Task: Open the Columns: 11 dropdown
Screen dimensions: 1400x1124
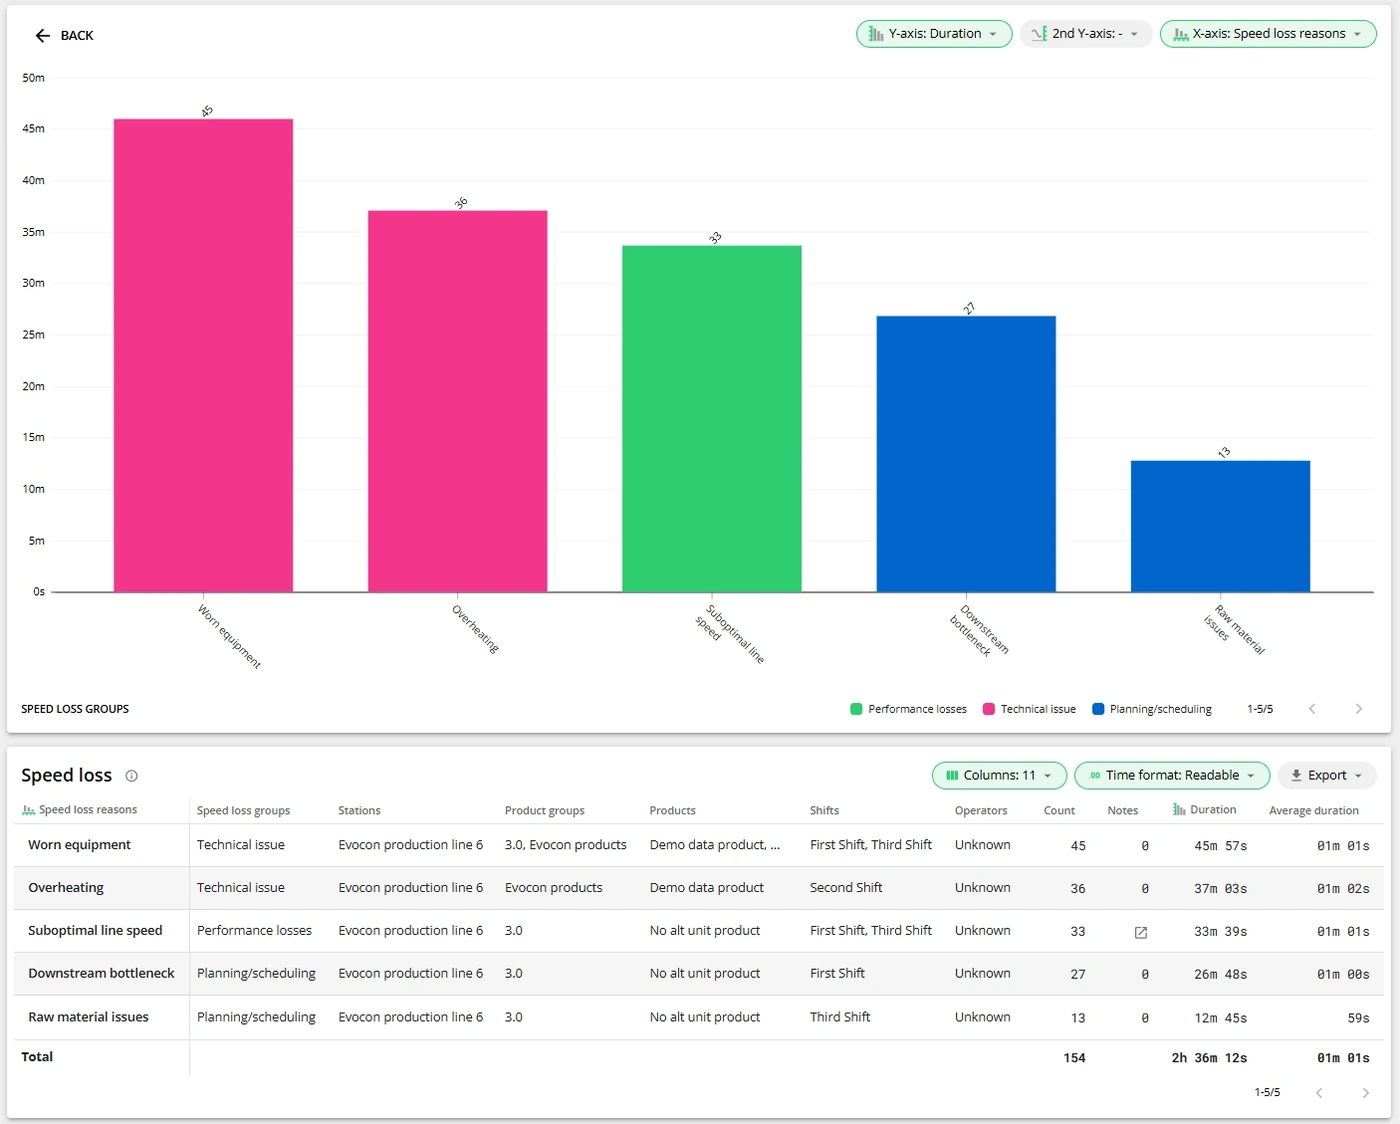Action: tap(998, 775)
